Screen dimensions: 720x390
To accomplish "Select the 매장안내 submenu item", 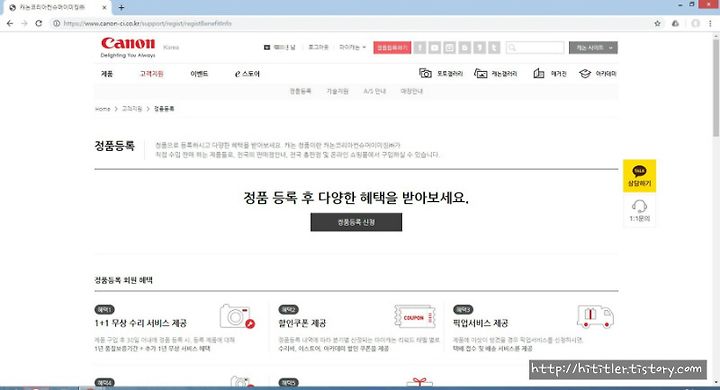I will [412, 91].
